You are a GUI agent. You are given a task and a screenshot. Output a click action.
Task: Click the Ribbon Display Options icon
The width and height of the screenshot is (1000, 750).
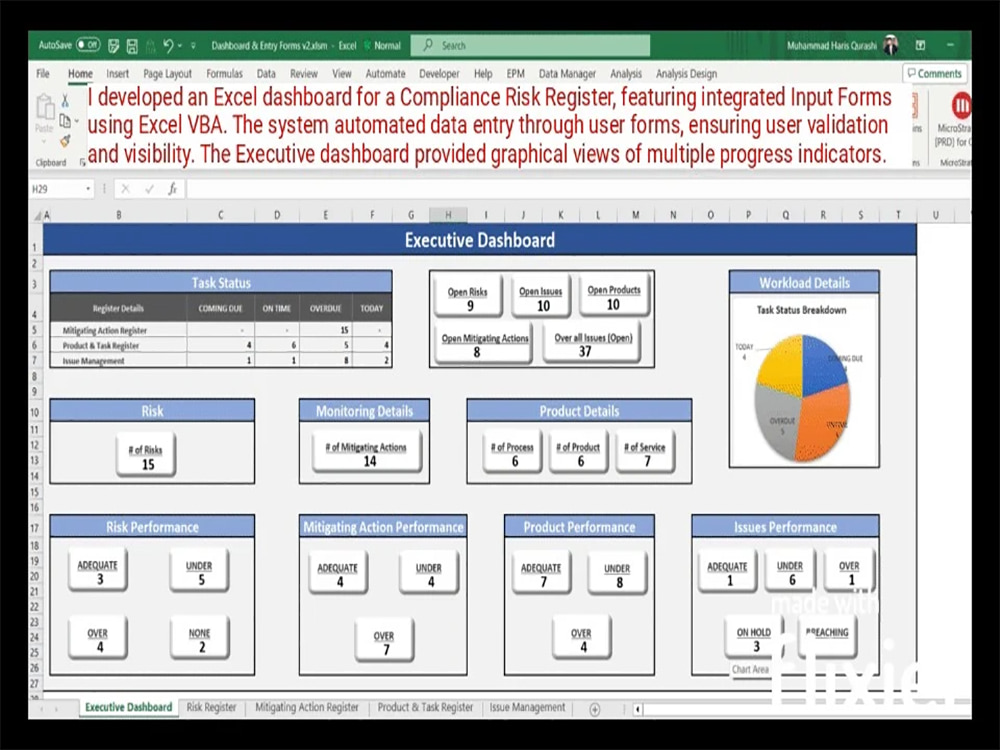tap(920, 45)
